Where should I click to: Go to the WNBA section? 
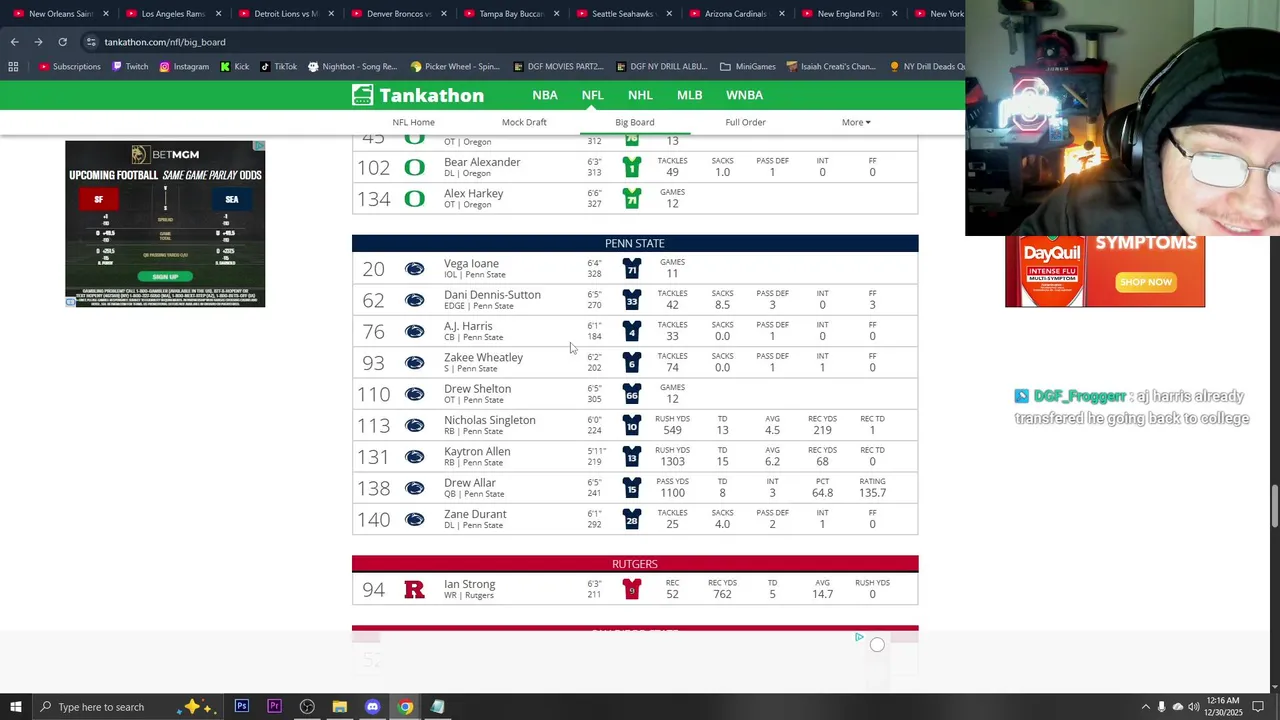744,95
